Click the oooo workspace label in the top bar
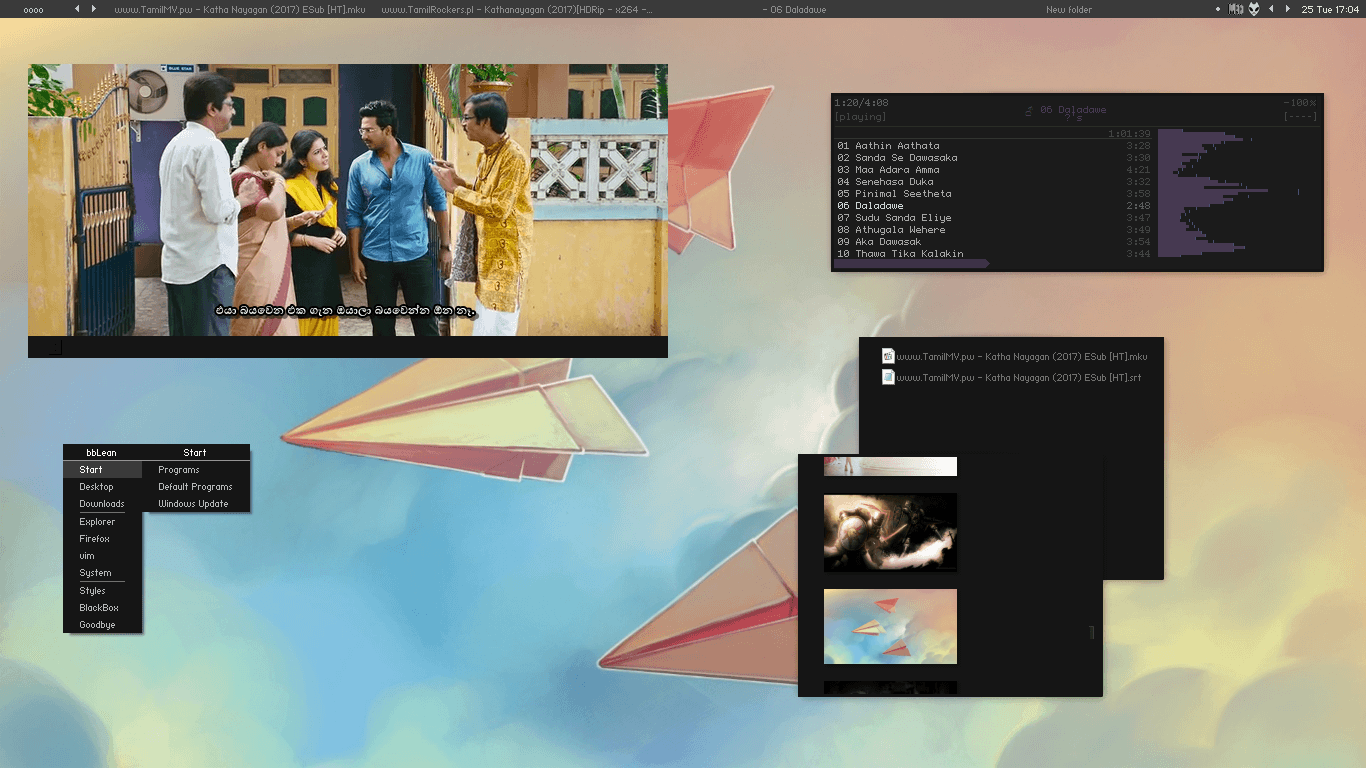The image size is (1366, 768). [x=33, y=10]
